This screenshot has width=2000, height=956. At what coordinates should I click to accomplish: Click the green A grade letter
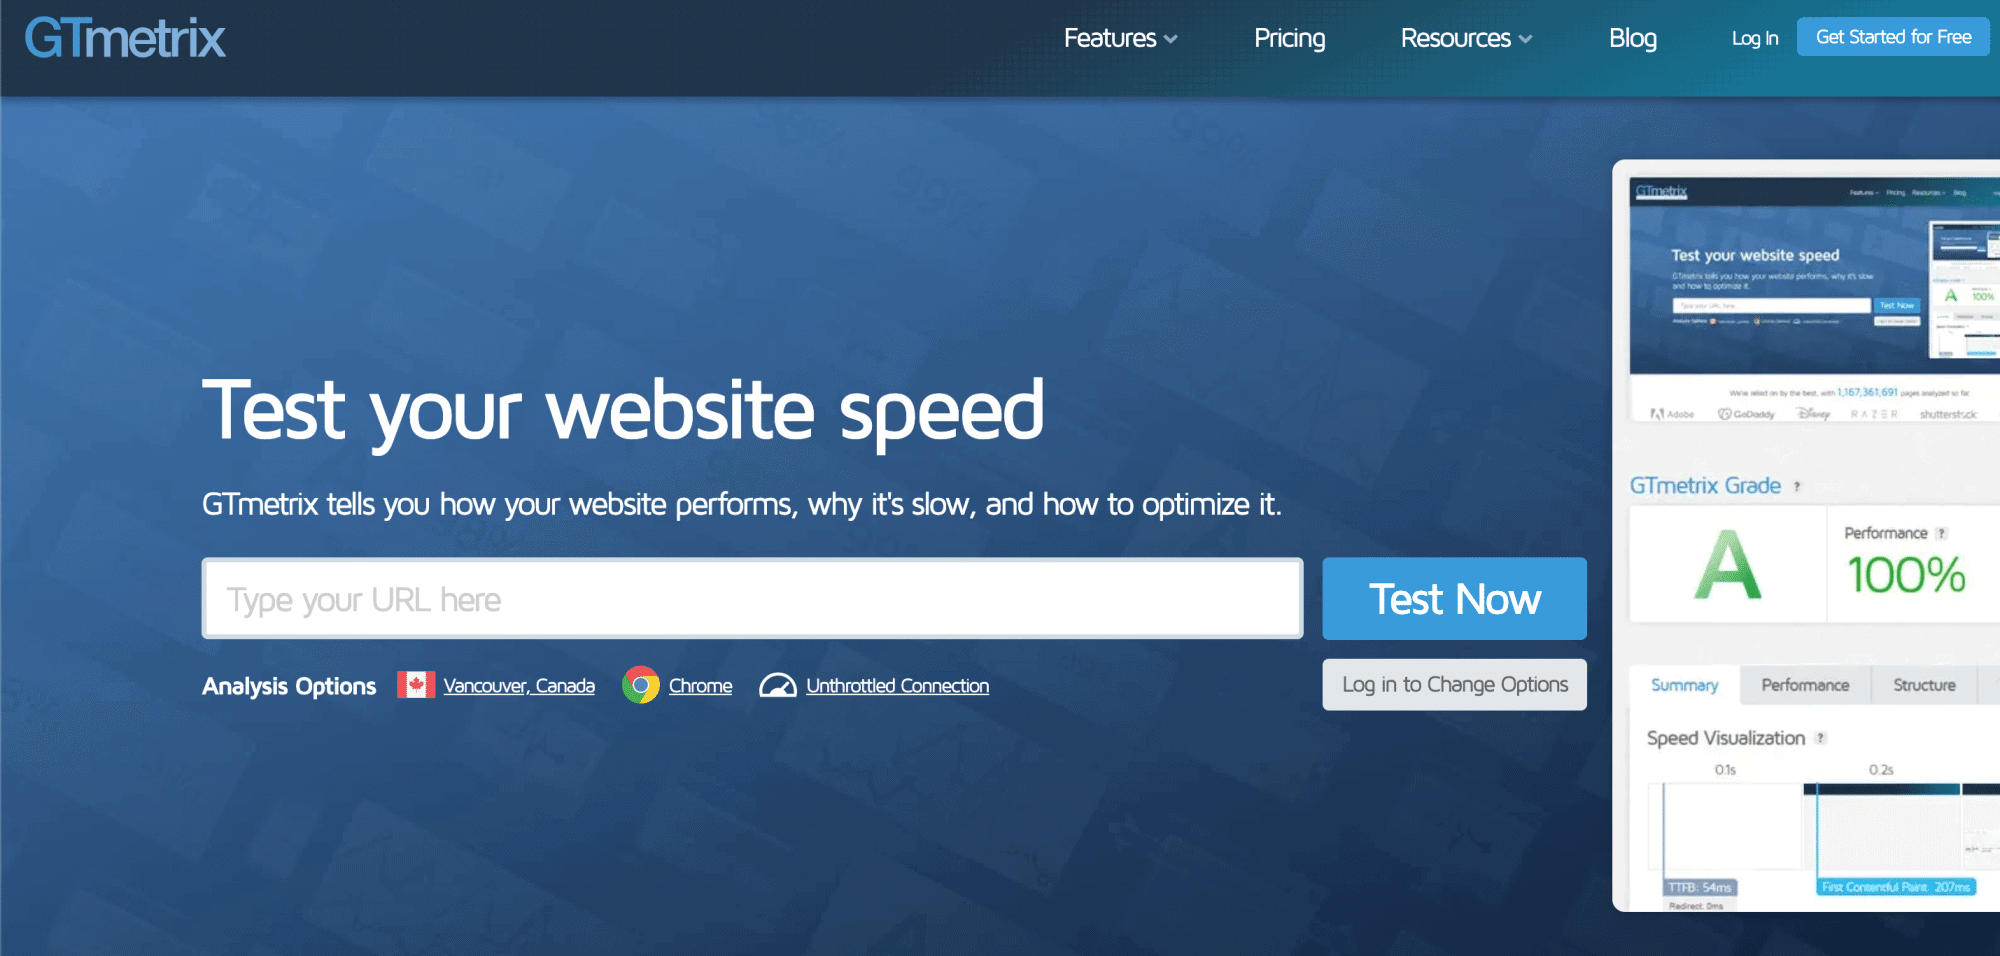tap(1727, 565)
